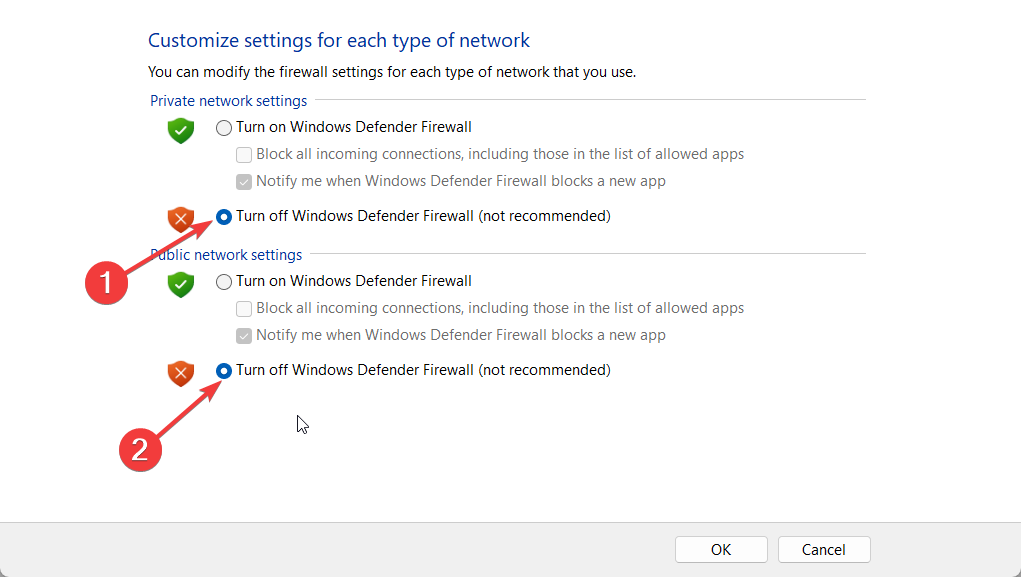Check Block all incoming connections under Private network
The image size is (1021, 577).
click(x=244, y=155)
